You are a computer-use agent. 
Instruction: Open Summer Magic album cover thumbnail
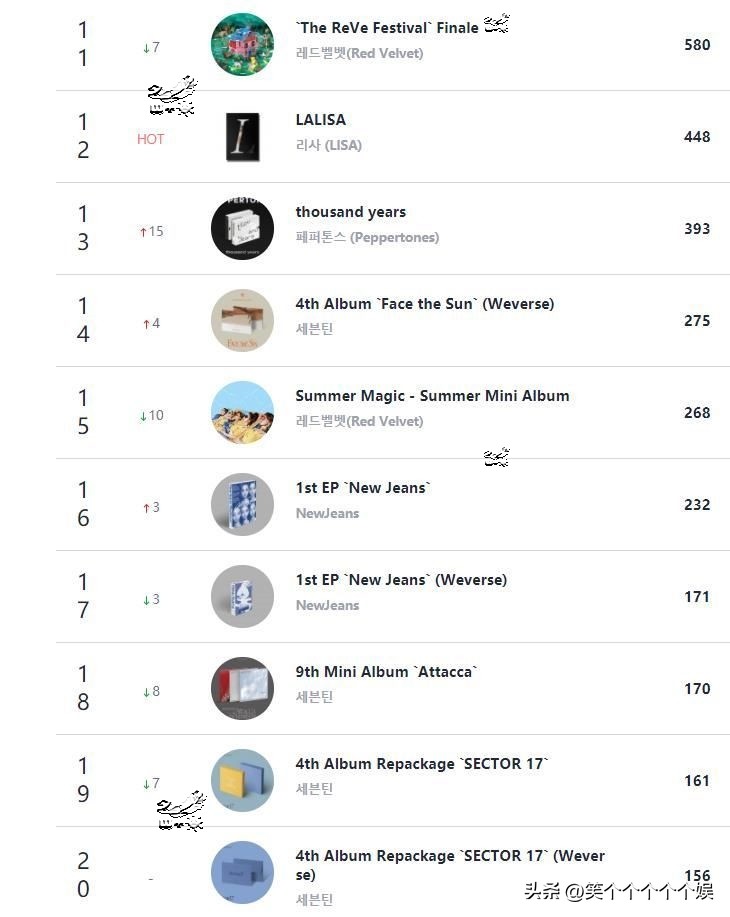[x=242, y=412]
